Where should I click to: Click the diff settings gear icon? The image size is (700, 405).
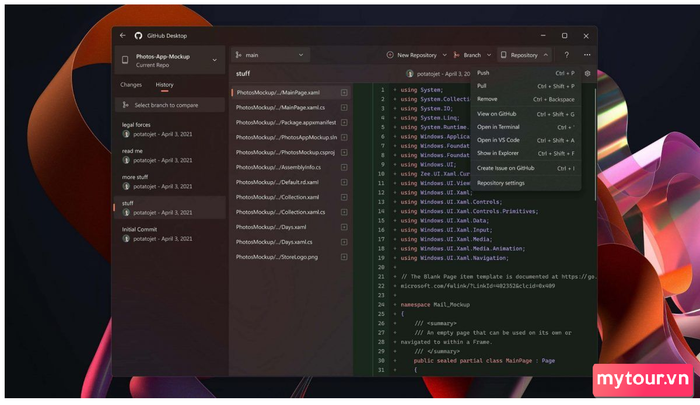pyautogui.click(x=588, y=73)
